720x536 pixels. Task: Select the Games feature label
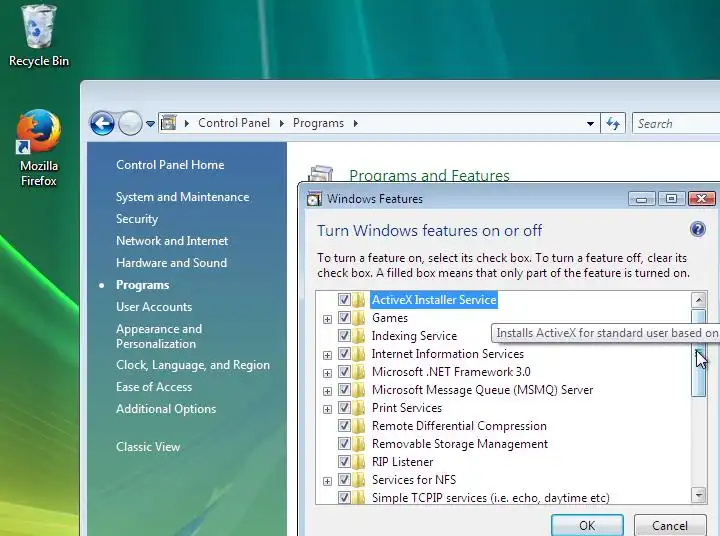pyautogui.click(x=390, y=317)
